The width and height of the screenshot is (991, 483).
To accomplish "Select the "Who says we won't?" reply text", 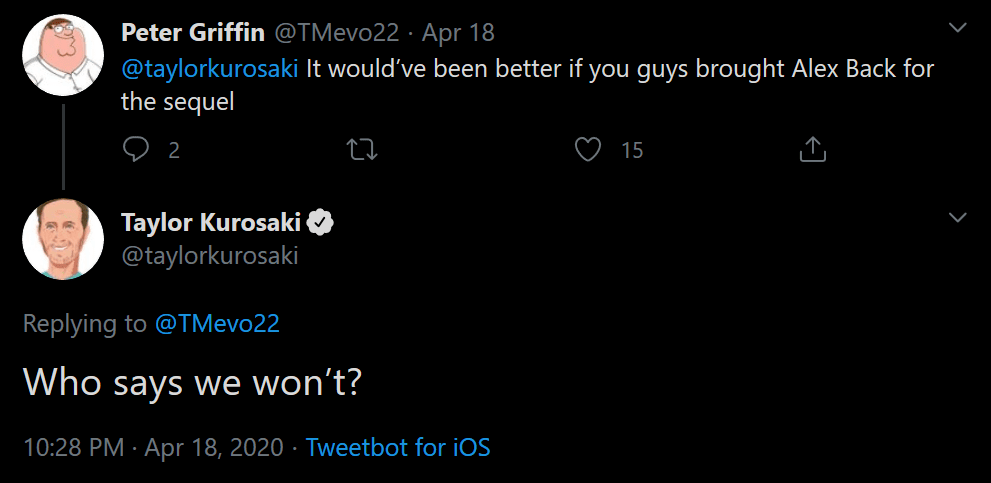I will (x=191, y=381).
